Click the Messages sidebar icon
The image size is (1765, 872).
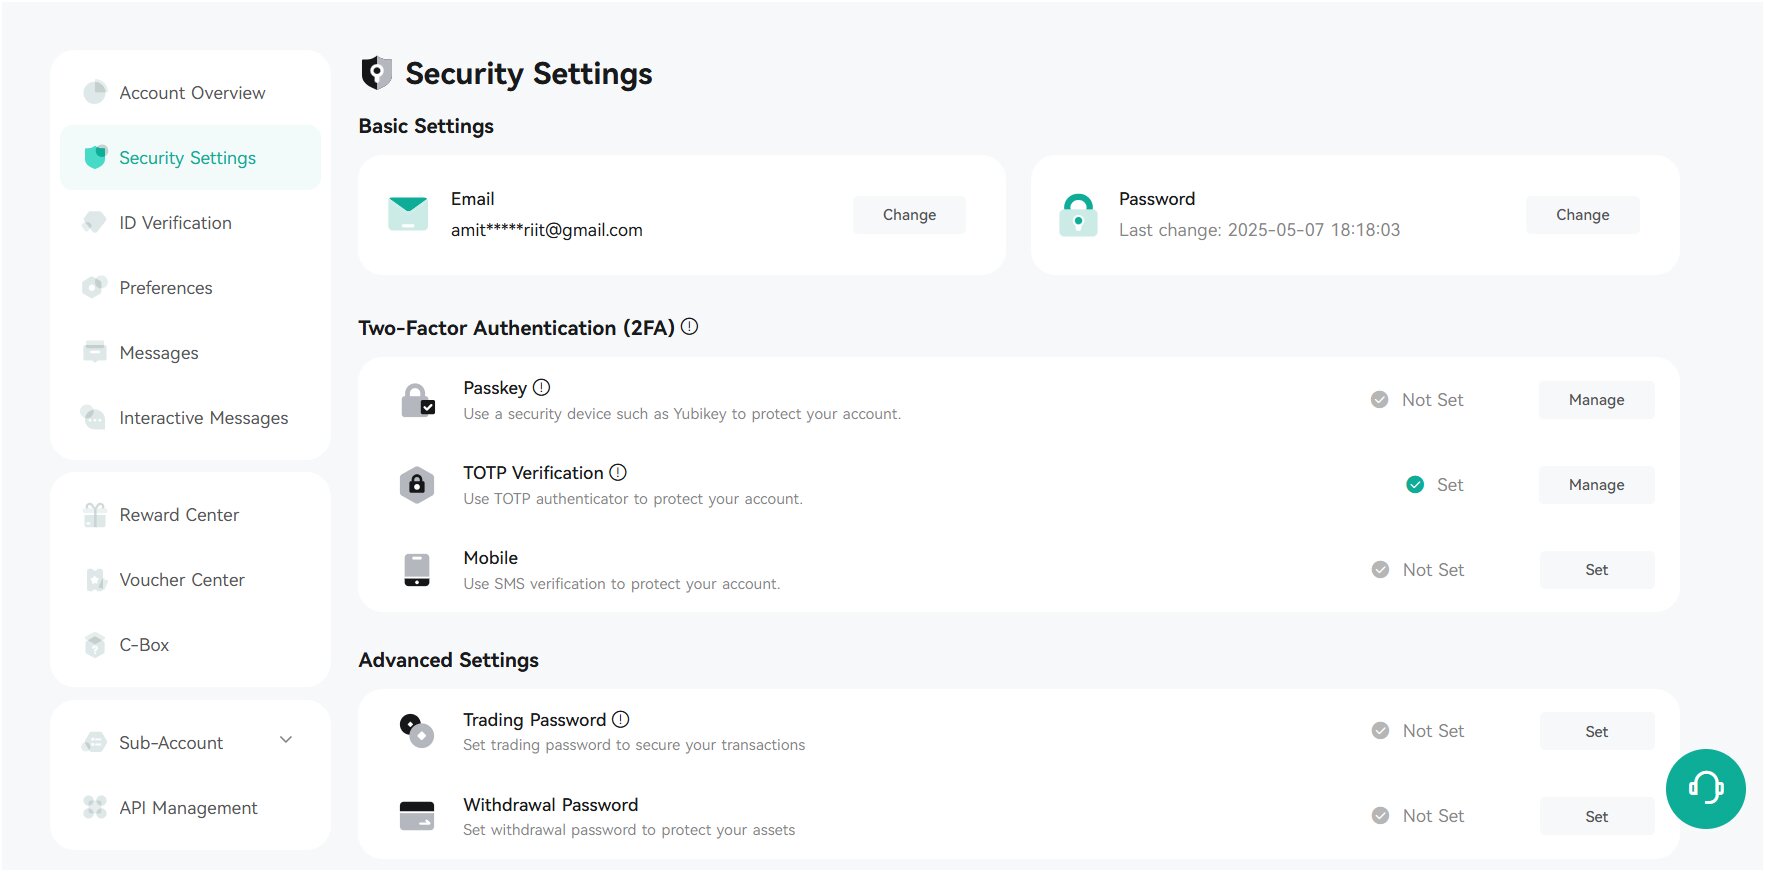coord(95,352)
